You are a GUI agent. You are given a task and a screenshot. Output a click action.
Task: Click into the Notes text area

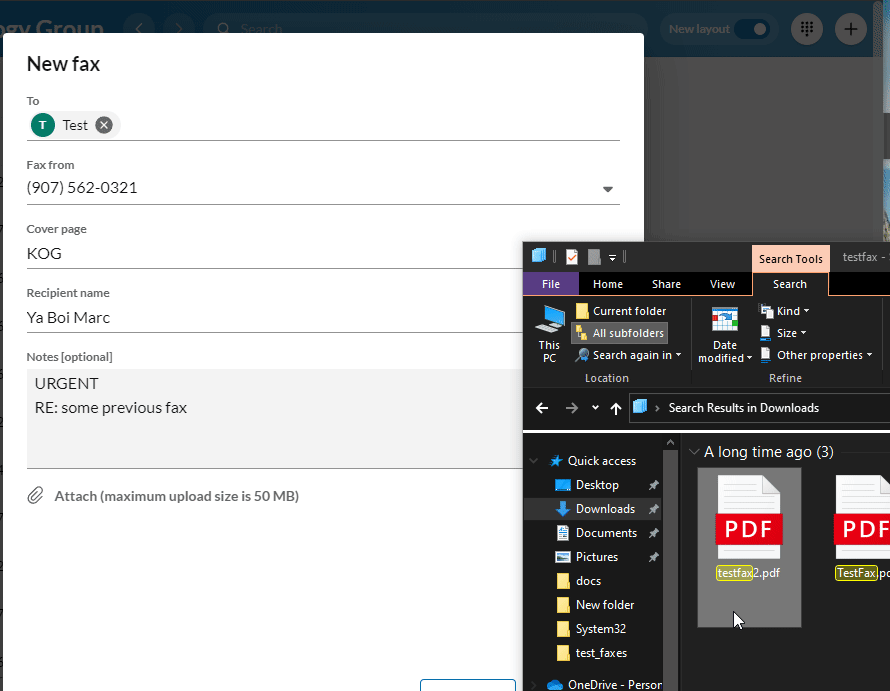274,418
